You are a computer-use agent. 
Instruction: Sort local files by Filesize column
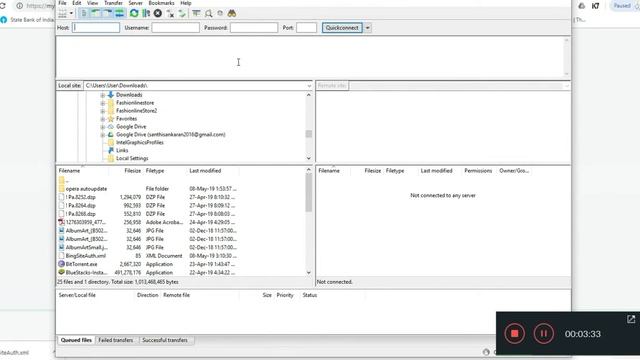132,171
